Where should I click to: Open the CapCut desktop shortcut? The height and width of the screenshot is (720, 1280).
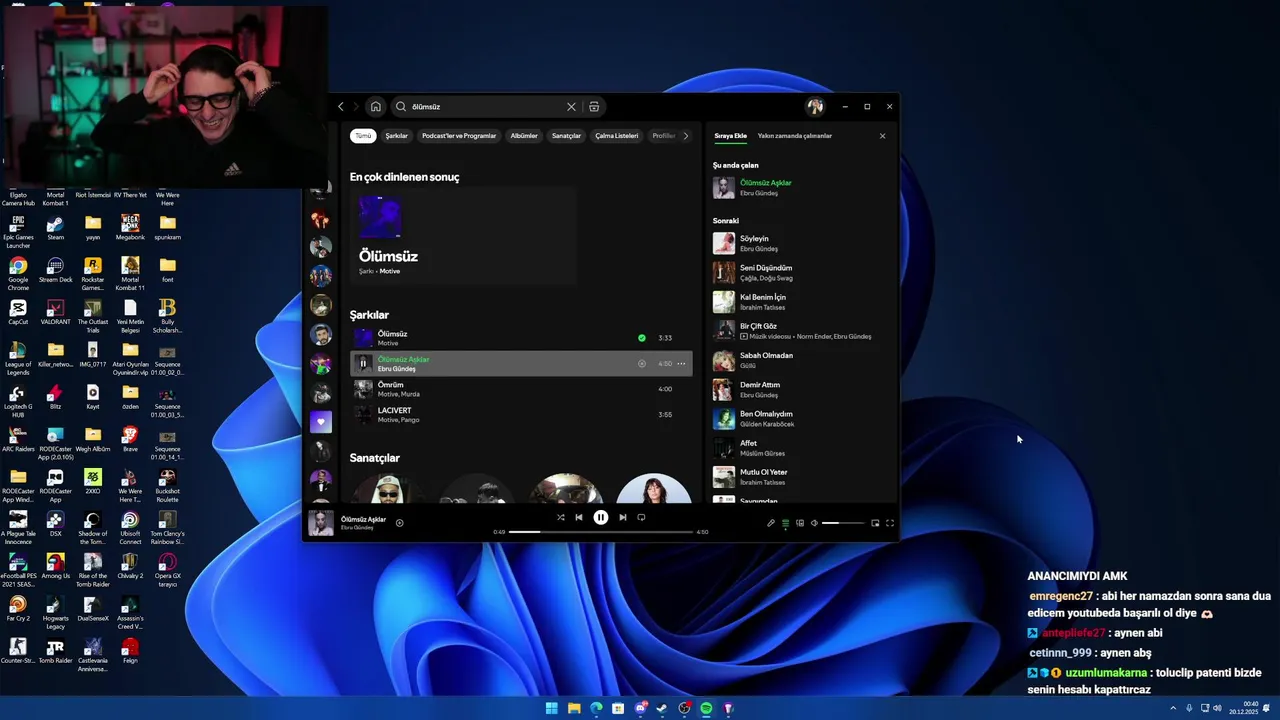(x=18, y=314)
